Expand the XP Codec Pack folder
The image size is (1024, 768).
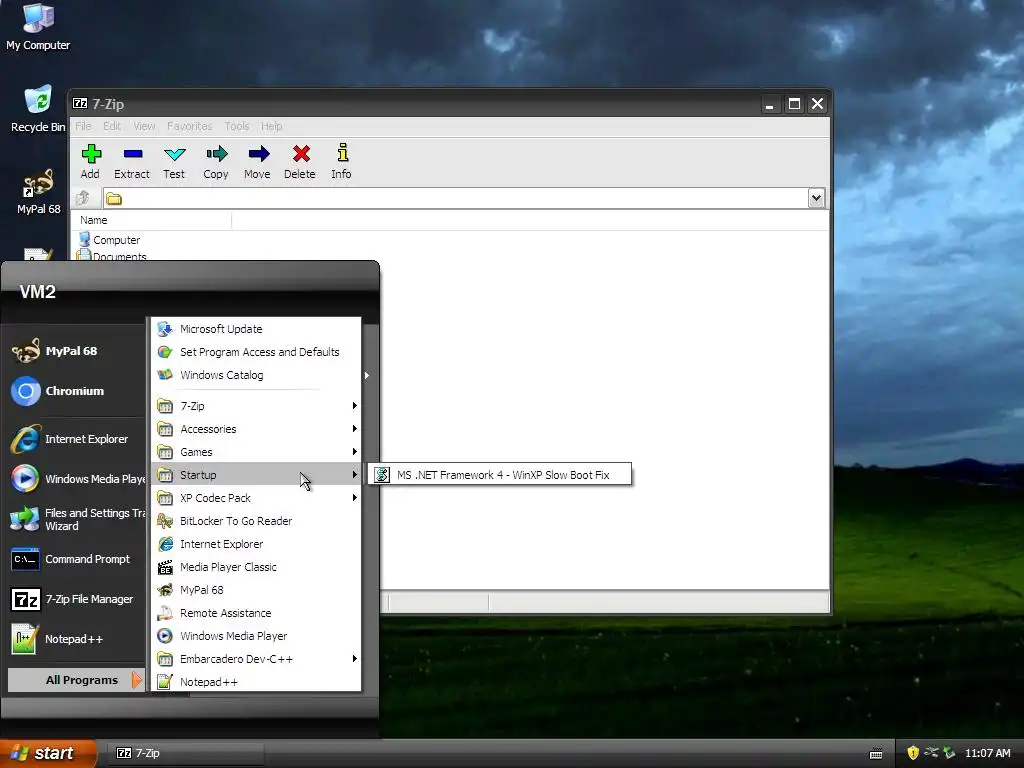pyautogui.click(x=256, y=498)
